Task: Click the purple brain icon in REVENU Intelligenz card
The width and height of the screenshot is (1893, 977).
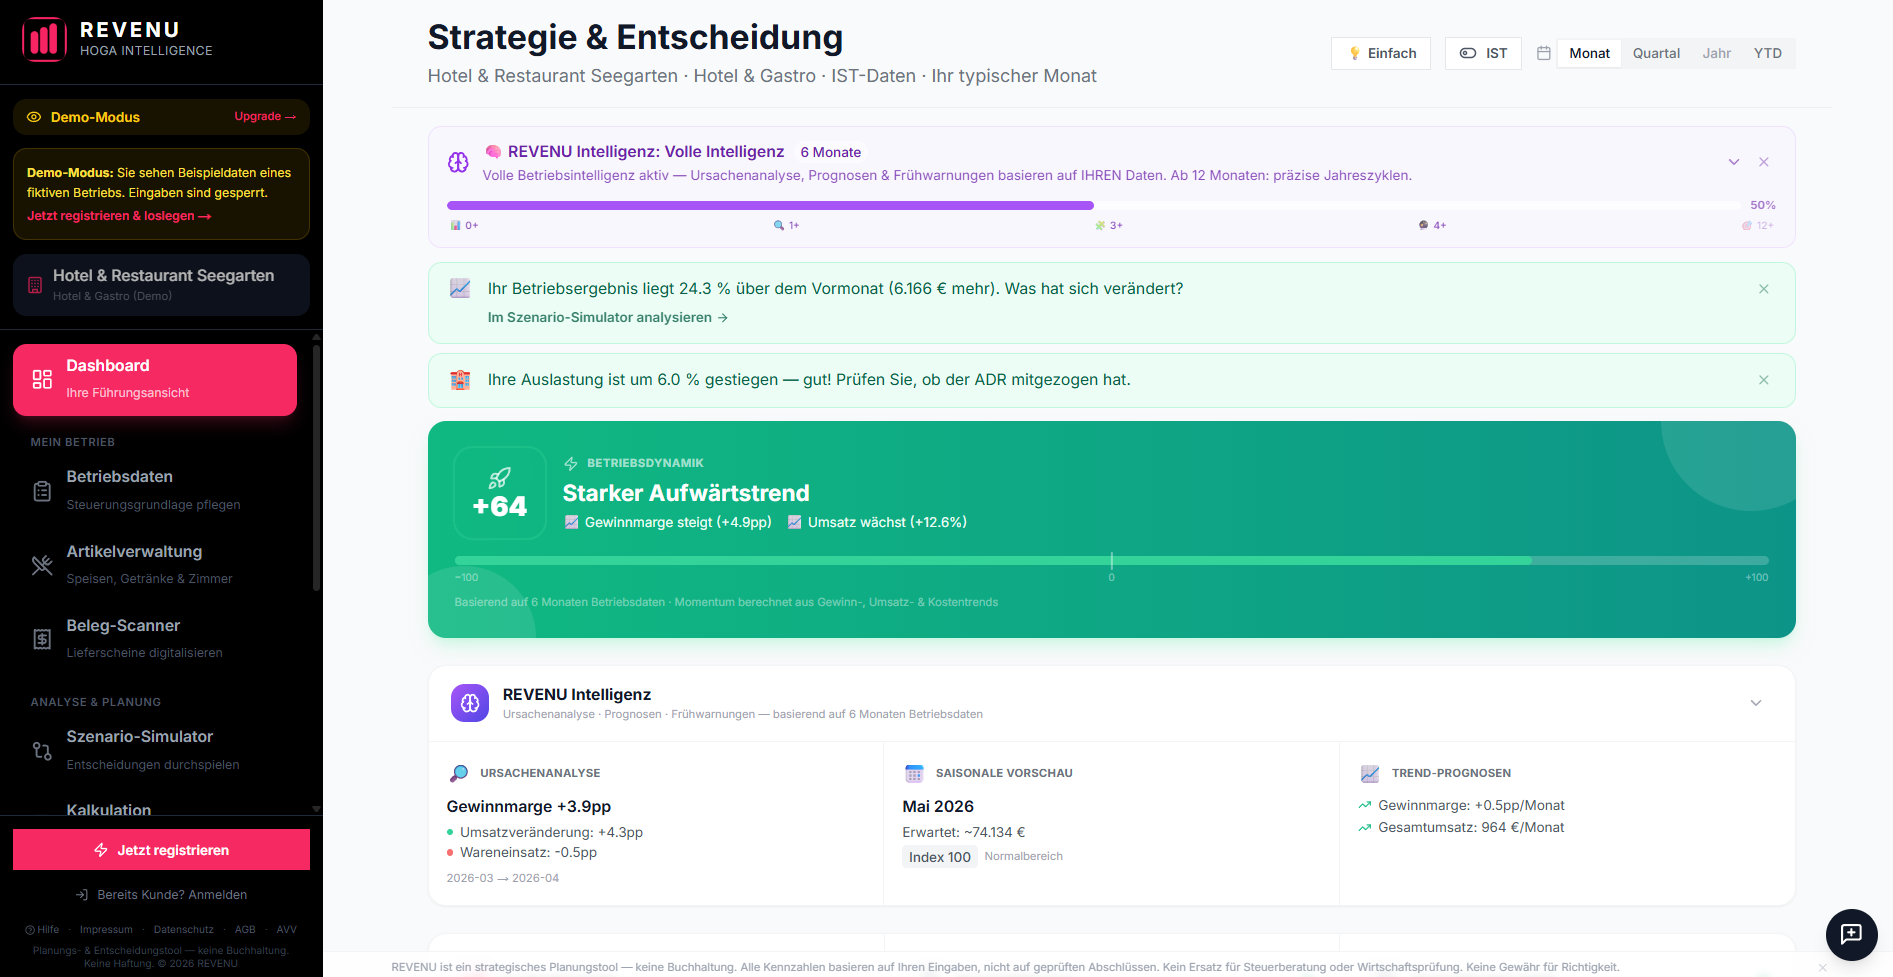Action: [x=470, y=703]
